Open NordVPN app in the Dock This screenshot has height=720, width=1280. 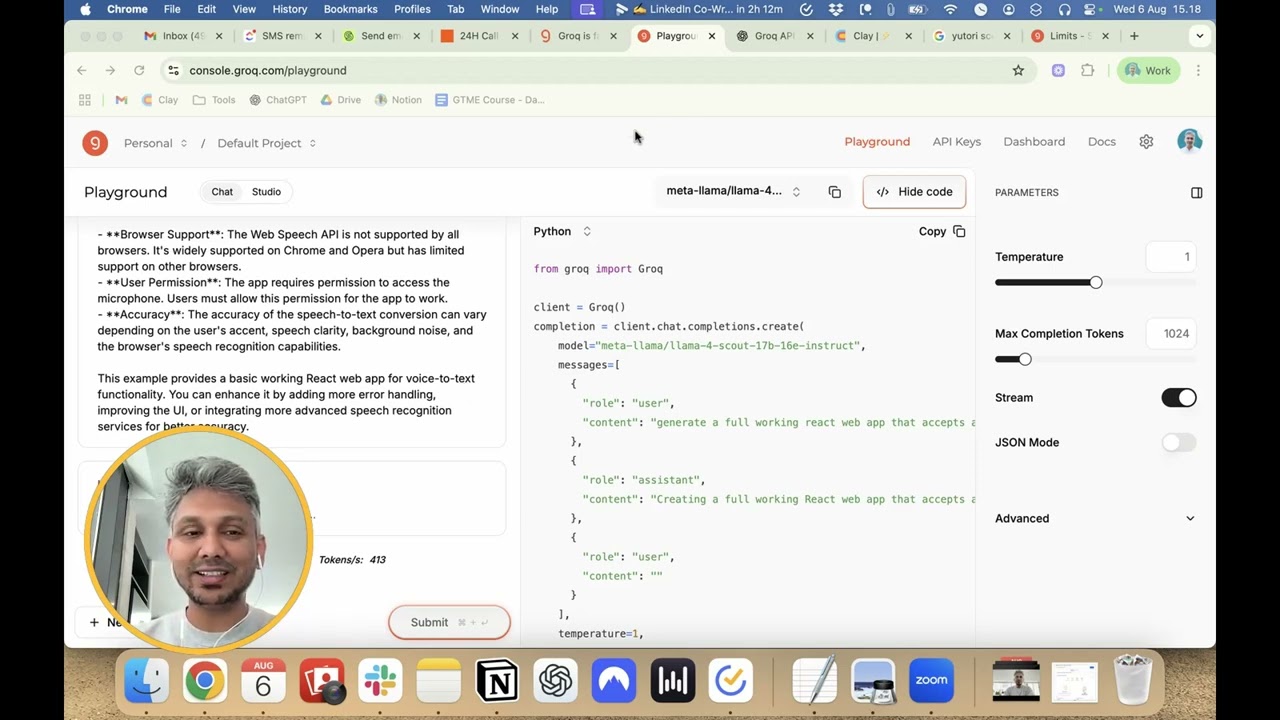click(614, 681)
